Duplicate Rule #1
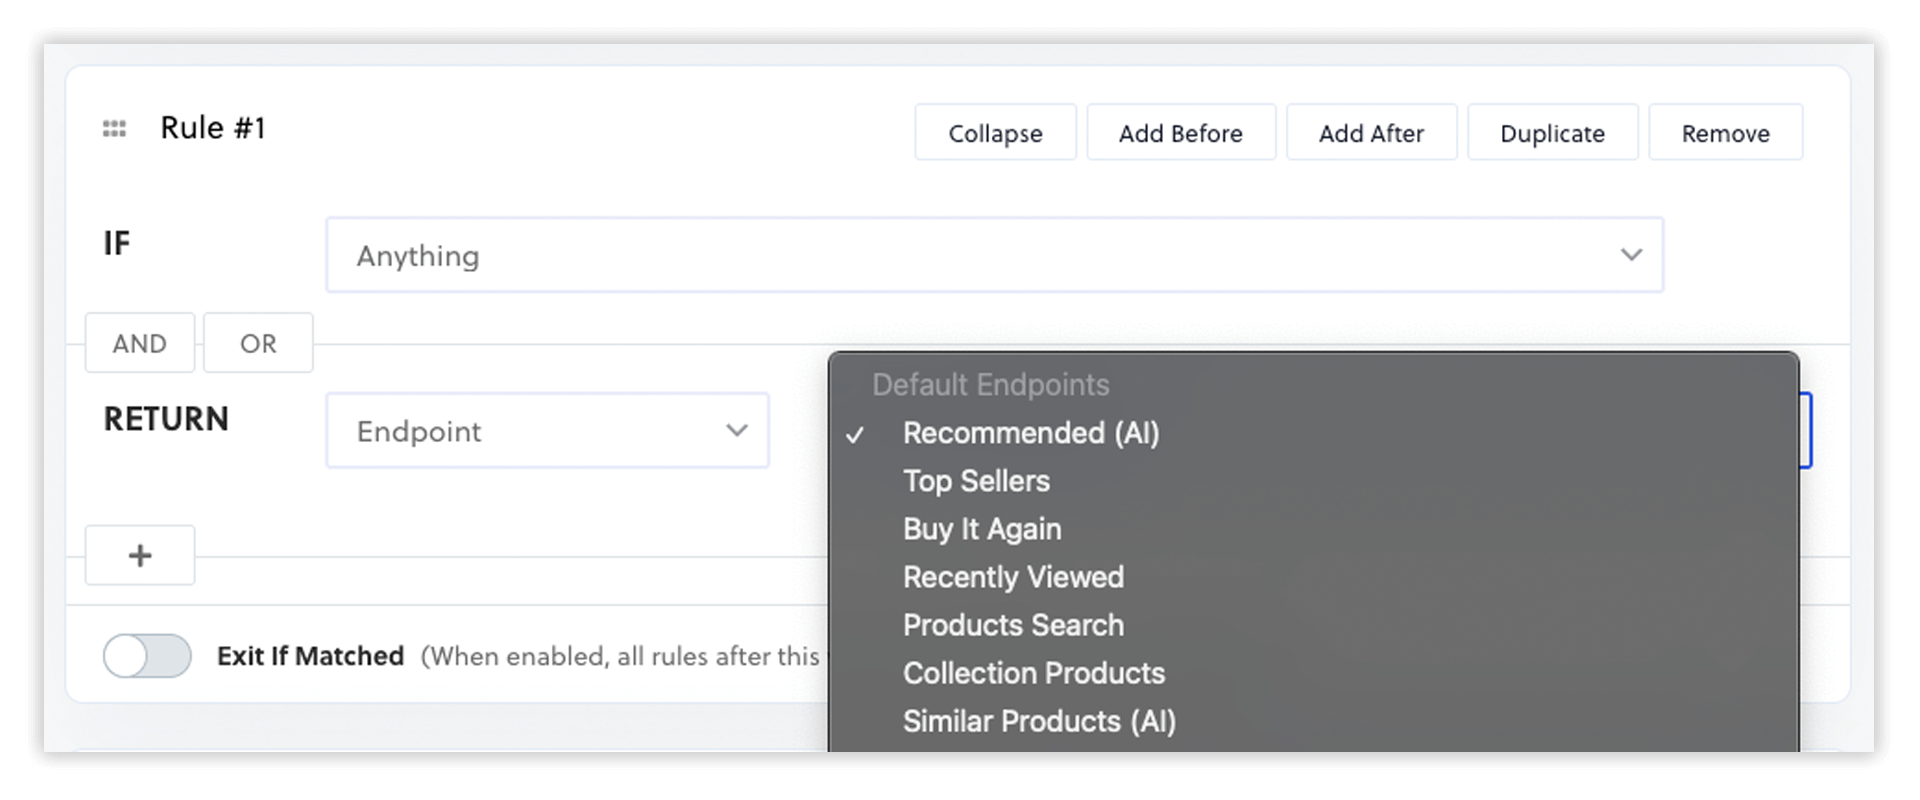This screenshot has width=1920, height=800. [1552, 133]
